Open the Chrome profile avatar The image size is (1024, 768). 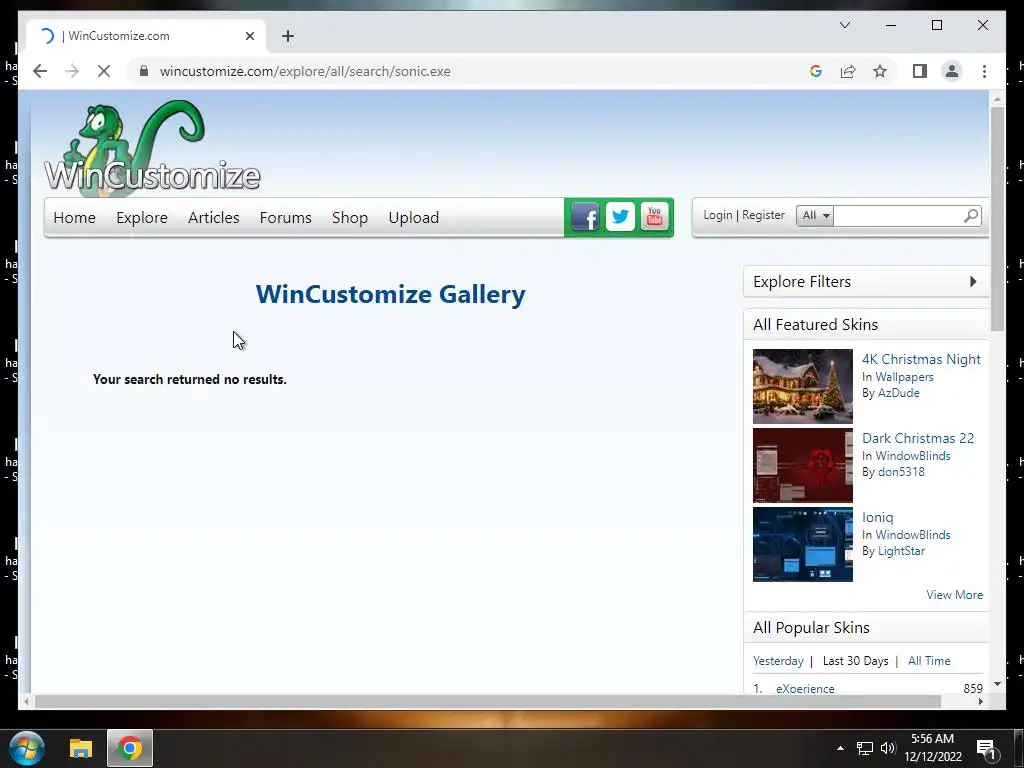[x=952, y=71]
